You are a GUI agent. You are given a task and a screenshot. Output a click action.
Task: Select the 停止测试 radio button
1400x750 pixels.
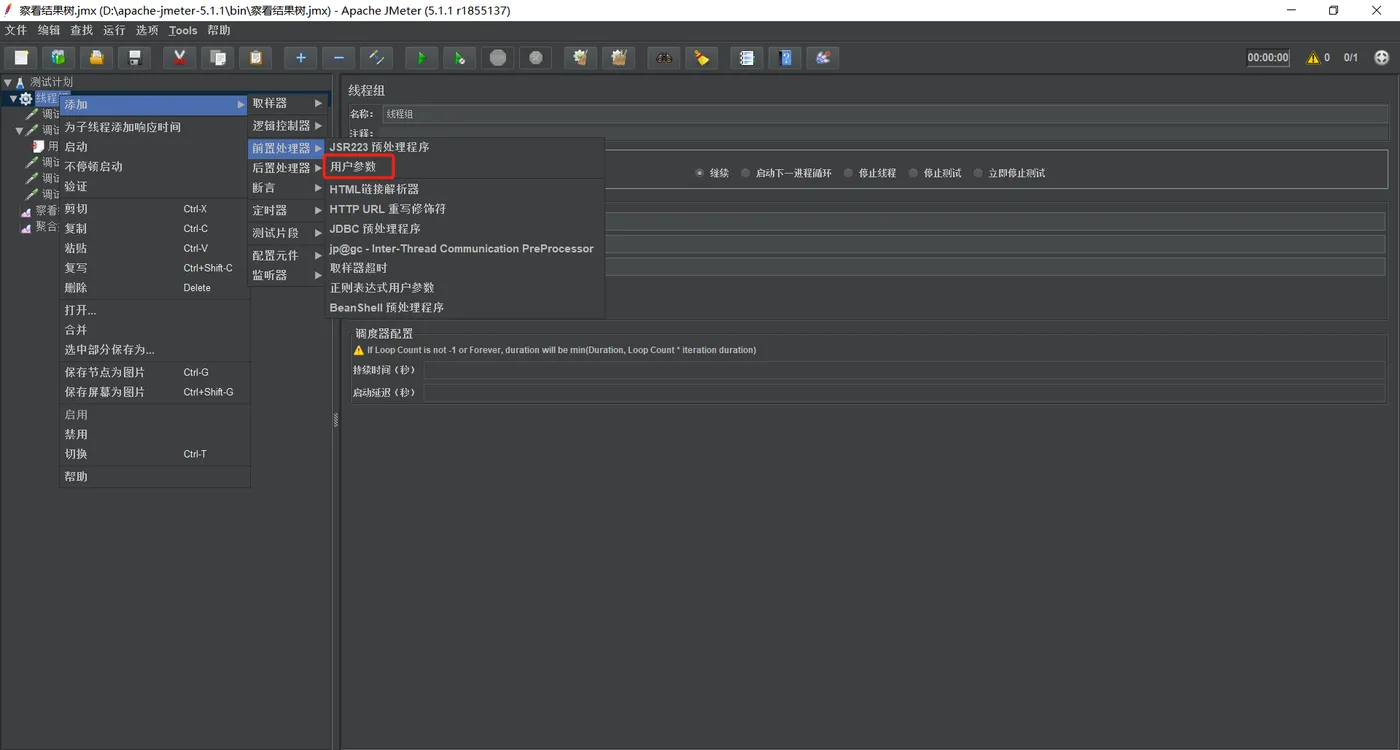click(913, 173)
